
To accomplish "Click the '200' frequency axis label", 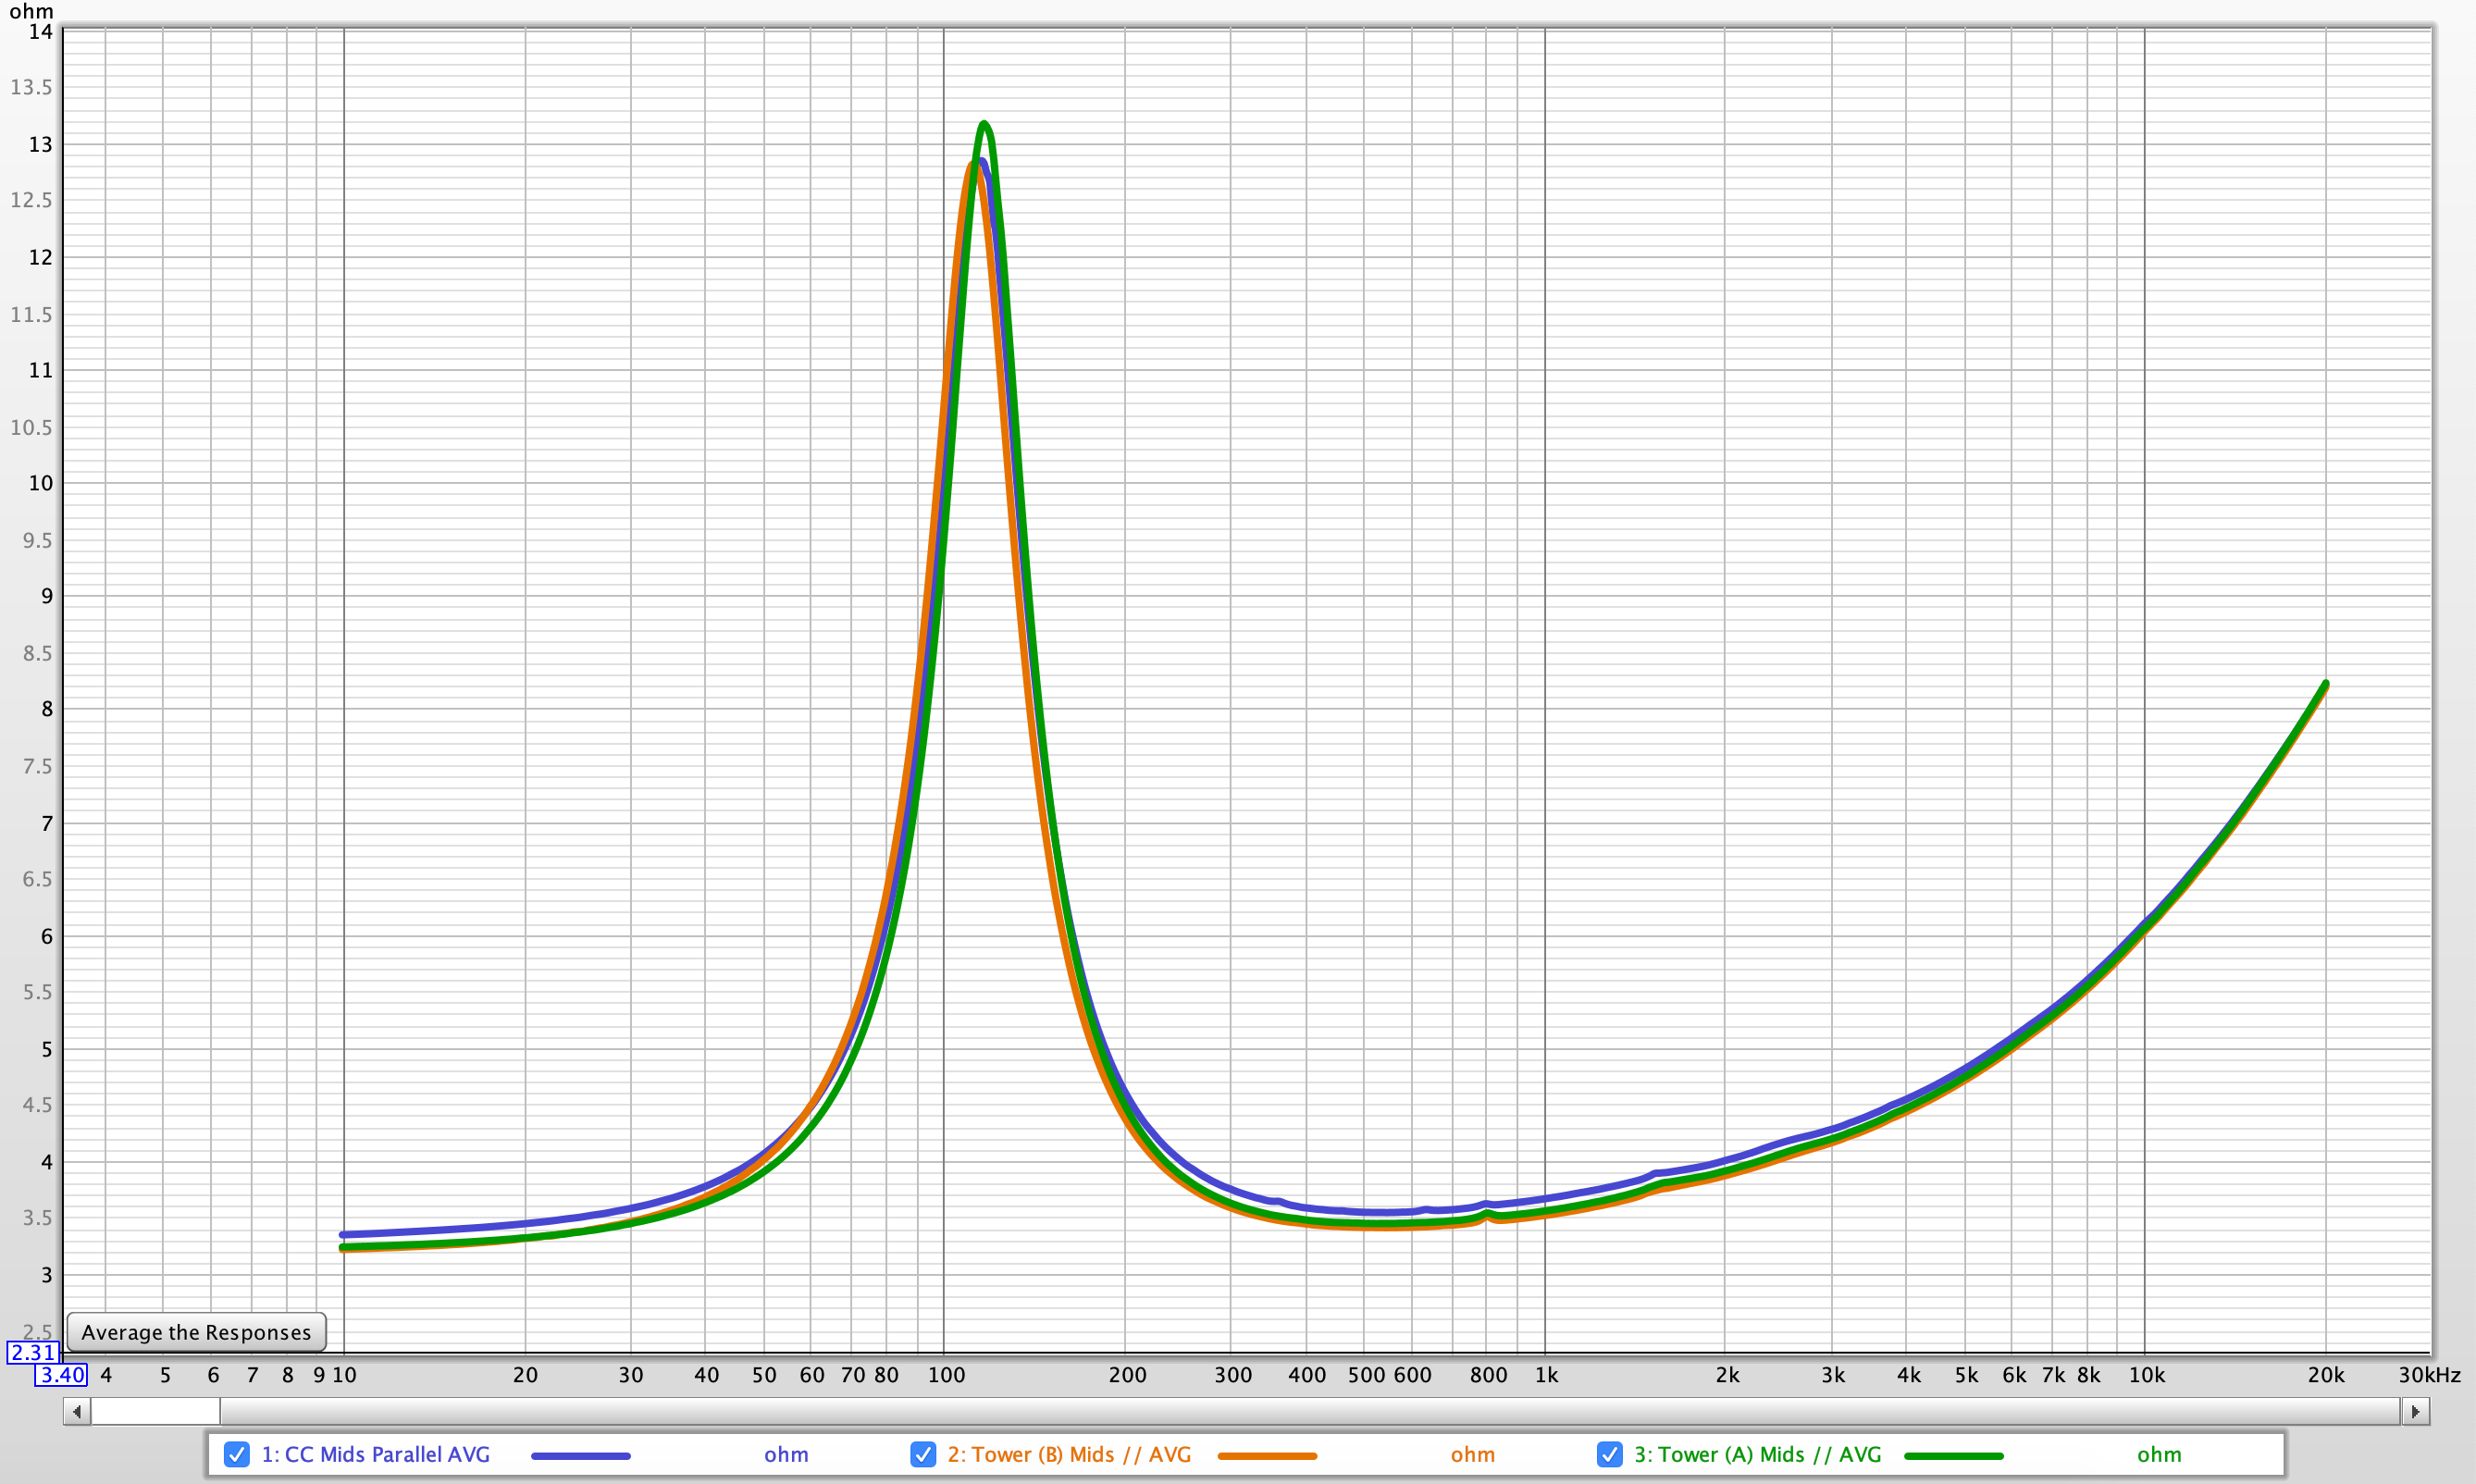I will (1127, 1375).
